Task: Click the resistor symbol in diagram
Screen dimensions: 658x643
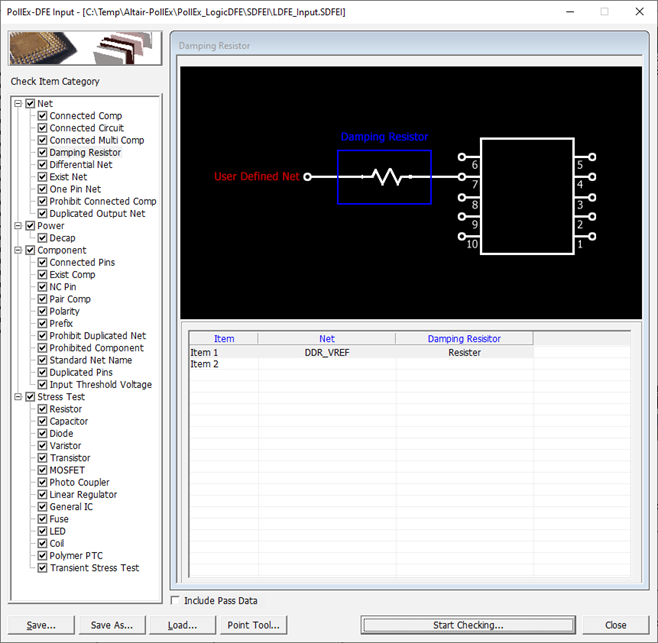Action: point(385,177)
